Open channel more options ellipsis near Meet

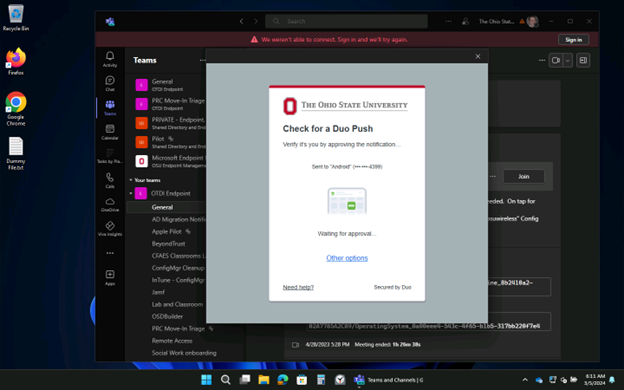542,60
